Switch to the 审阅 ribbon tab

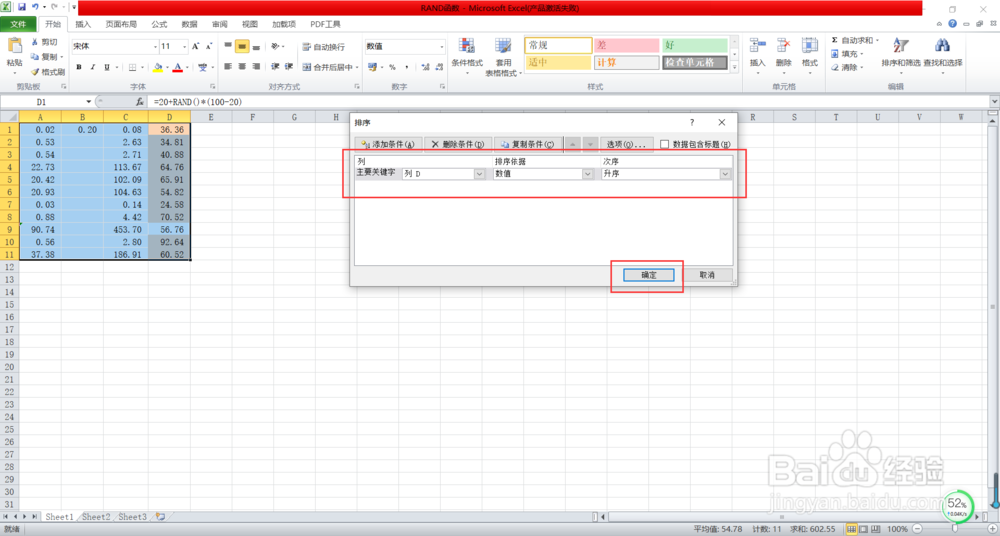coord(219,24)
